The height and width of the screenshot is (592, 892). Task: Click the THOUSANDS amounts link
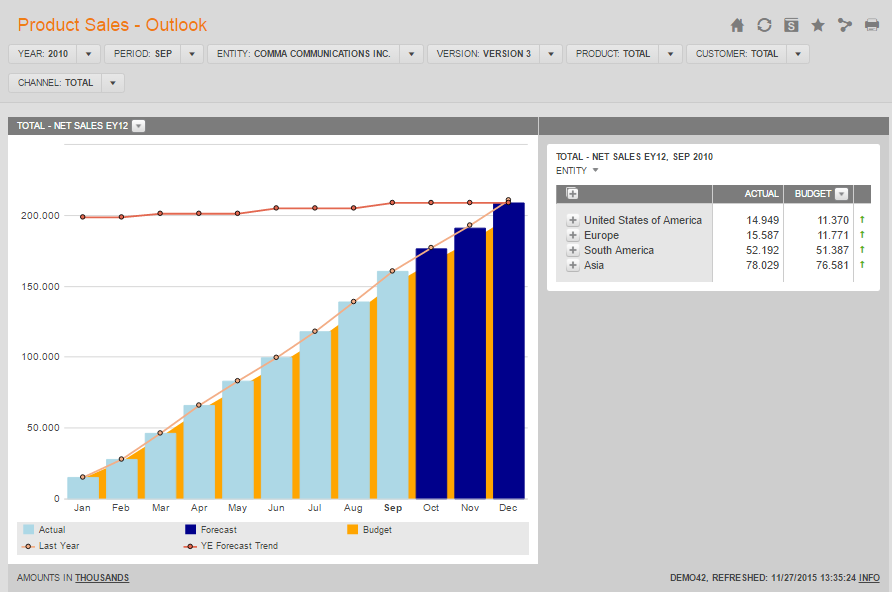pos(102,578)
